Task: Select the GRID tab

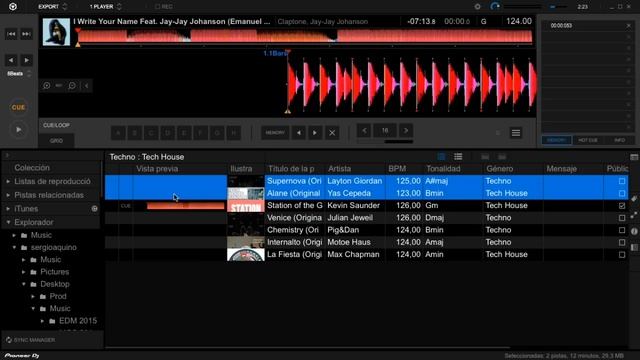Action: (x=56, y=140)
